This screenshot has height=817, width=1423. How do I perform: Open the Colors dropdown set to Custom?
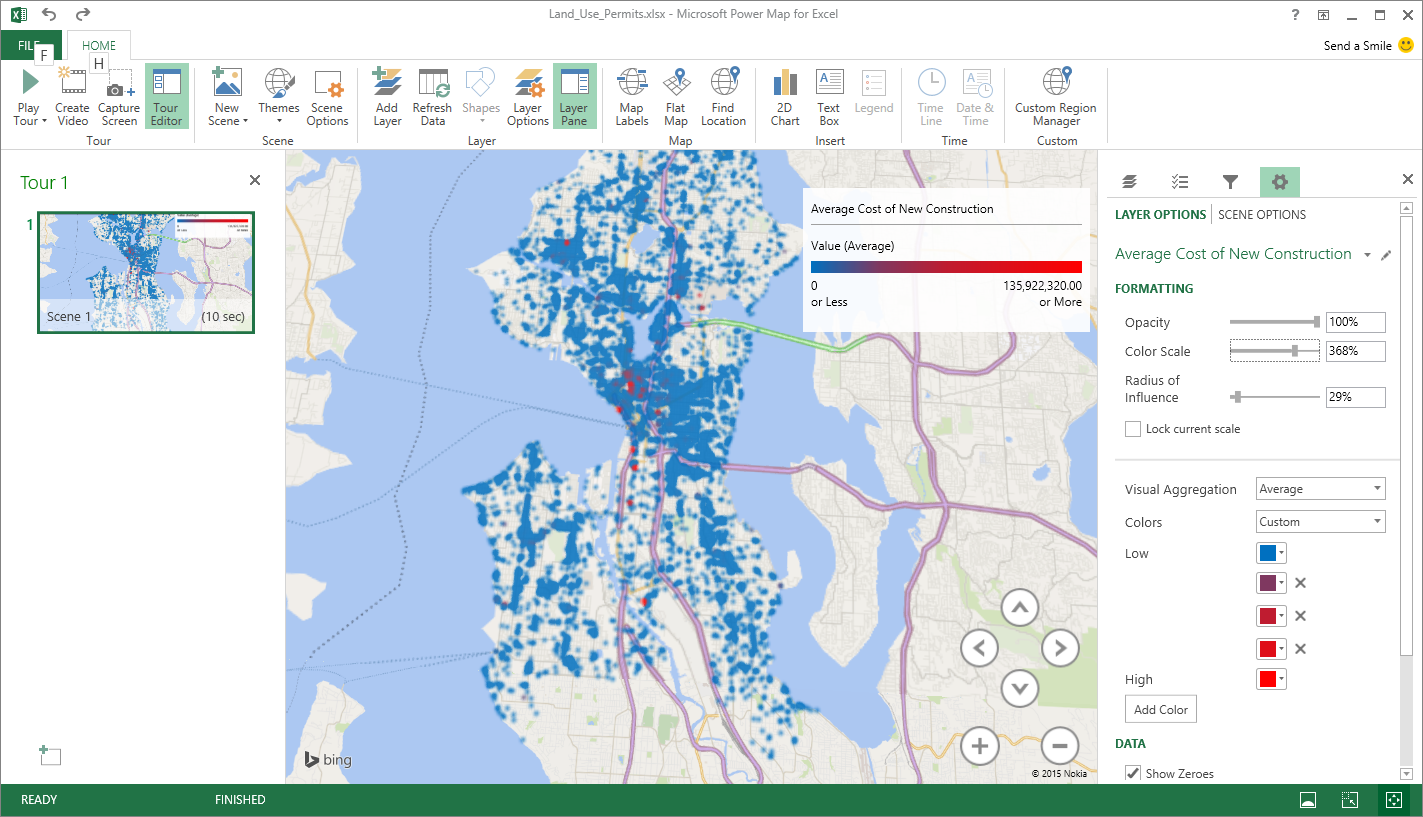click(x=1321, y=521)
